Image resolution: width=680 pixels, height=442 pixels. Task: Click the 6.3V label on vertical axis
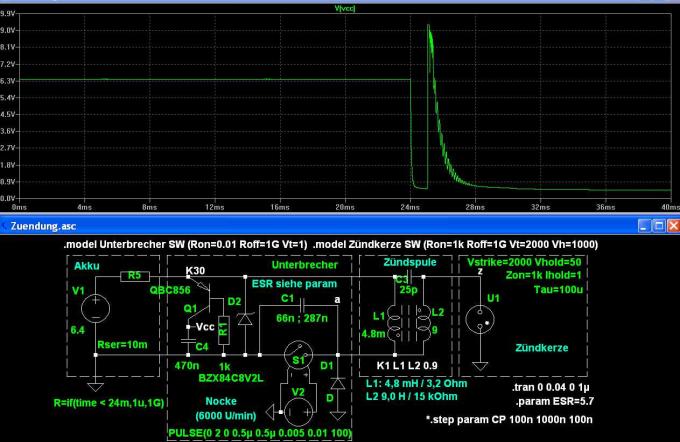coord(8,79)
